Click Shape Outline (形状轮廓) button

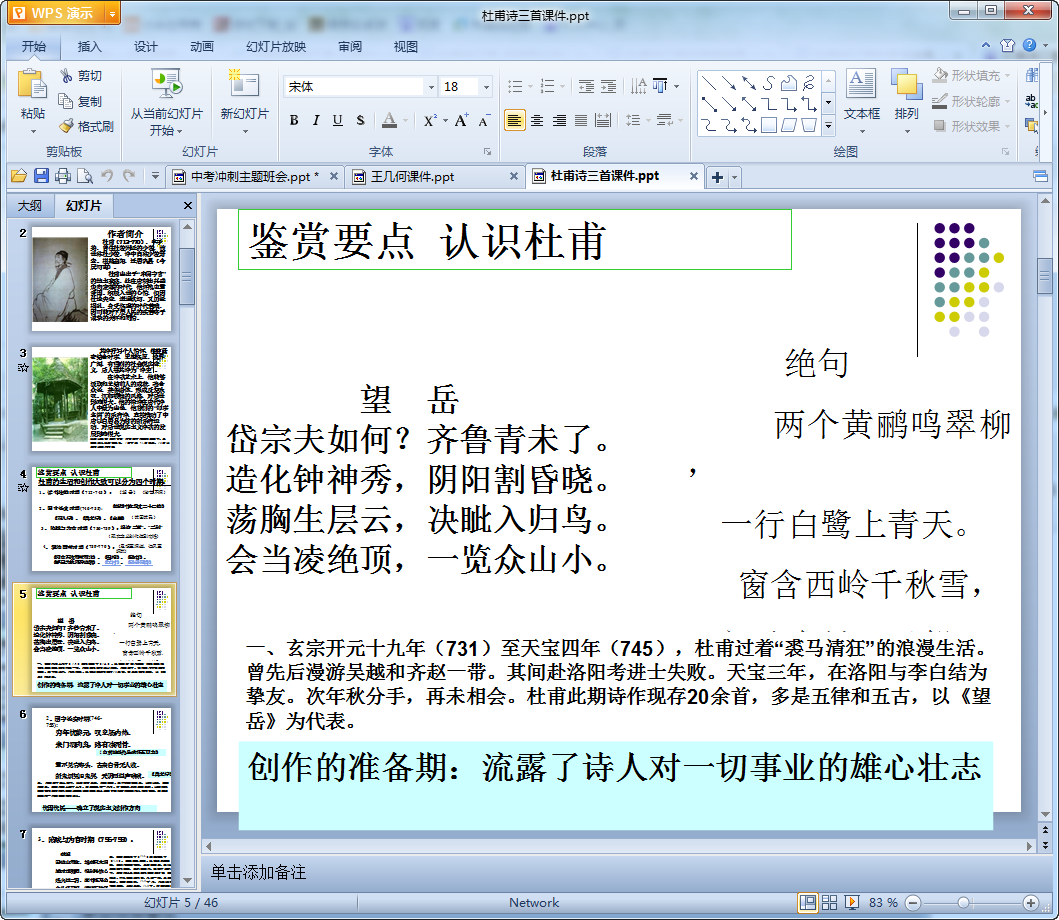[971, 101]
